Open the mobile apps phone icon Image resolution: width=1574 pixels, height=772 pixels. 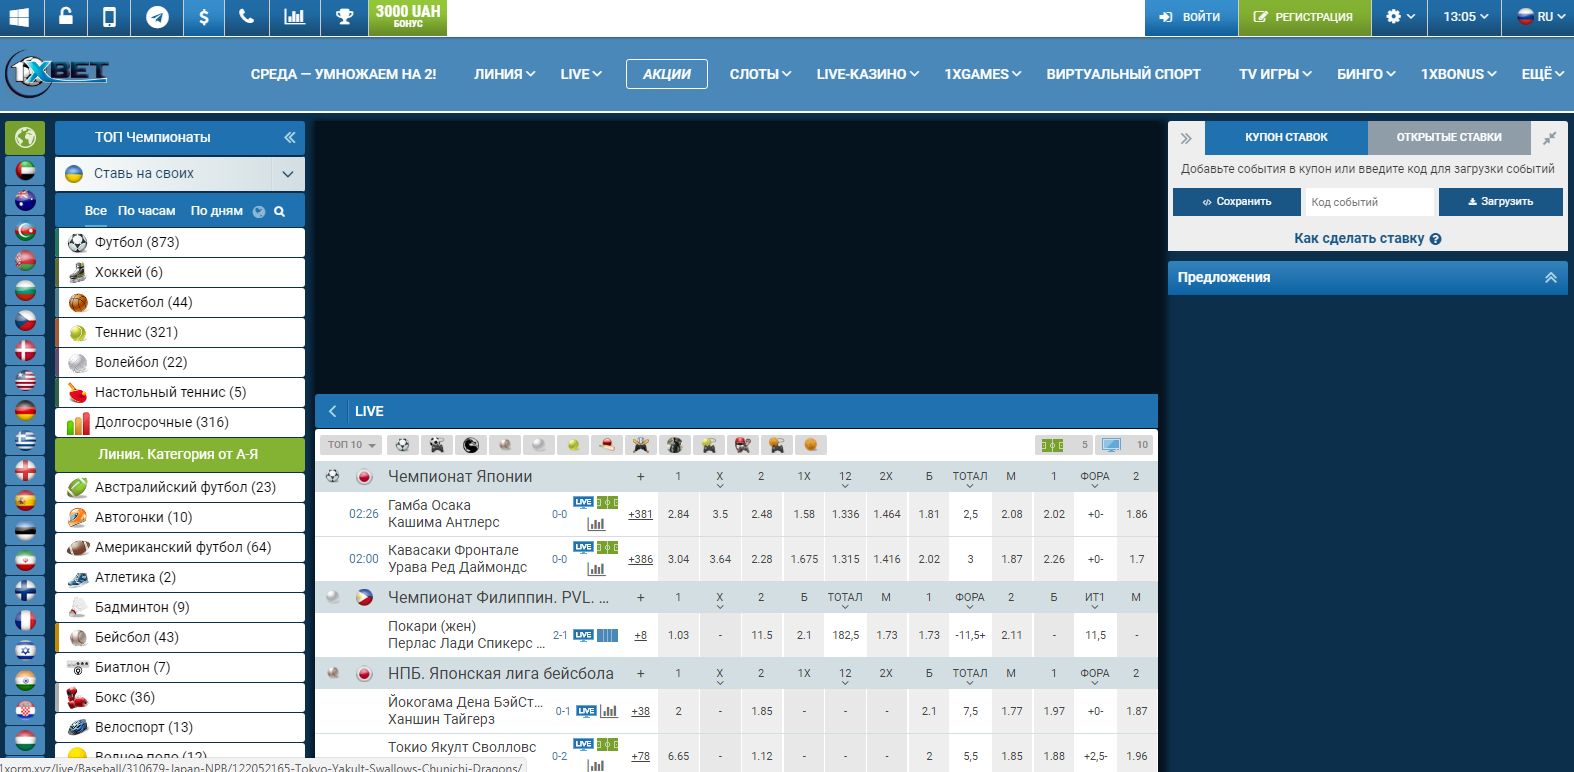tap(110, 17)
